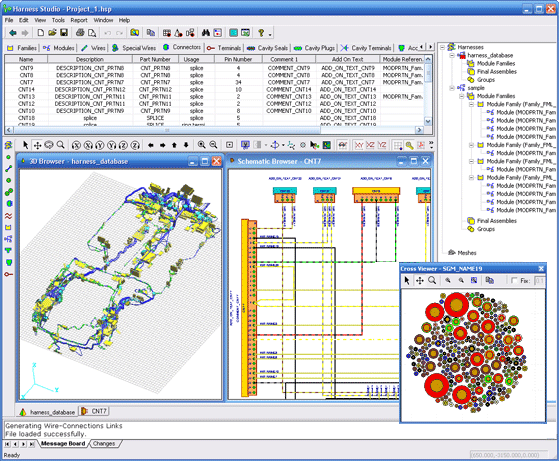Click the pan left arrow in view toolbar
Viewport: 559px width, 461px height.
[150, 145]
